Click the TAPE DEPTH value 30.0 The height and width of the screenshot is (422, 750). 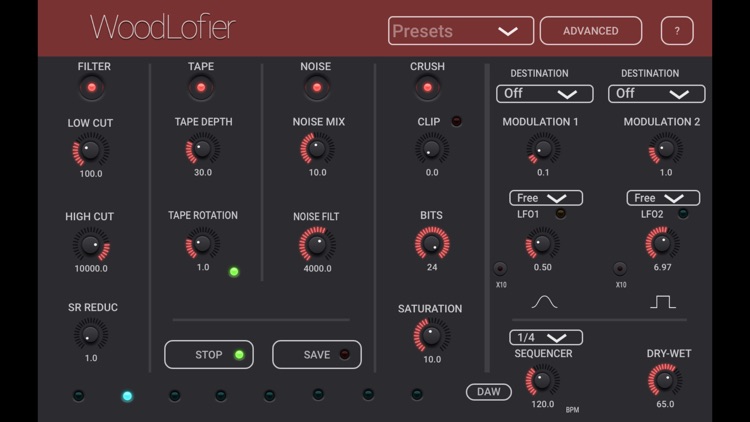pyautogui.click(x=203, y=172)
